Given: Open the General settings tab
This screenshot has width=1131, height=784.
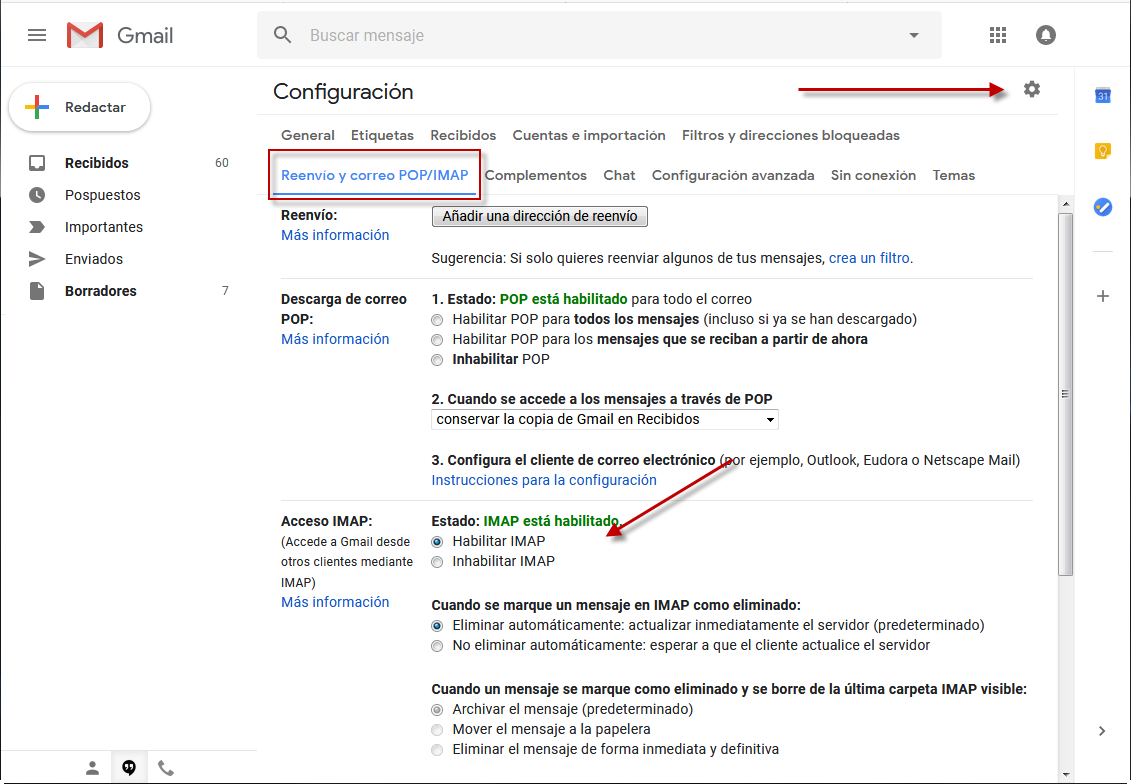Looking at the screenshot, I should [308, 136].
